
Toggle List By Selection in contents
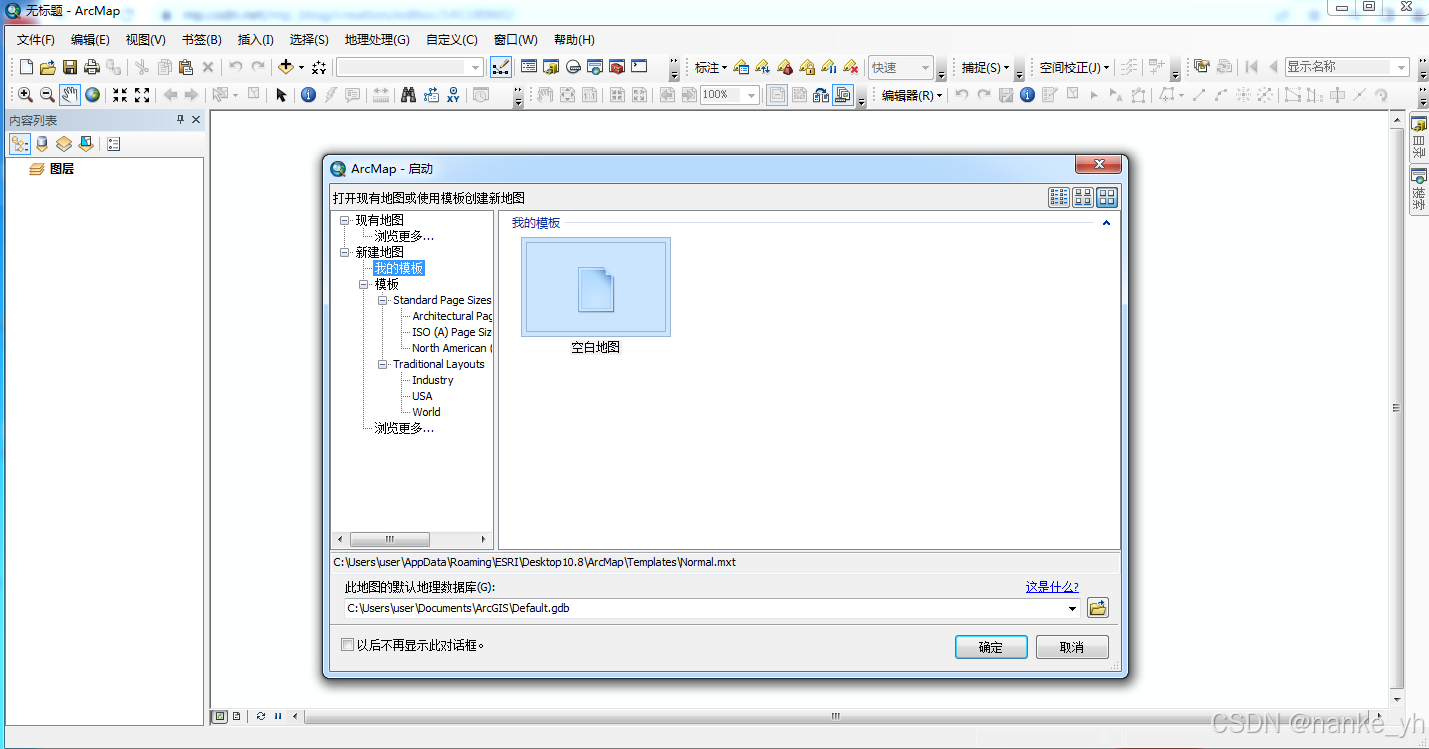click(x=86, y=144)
